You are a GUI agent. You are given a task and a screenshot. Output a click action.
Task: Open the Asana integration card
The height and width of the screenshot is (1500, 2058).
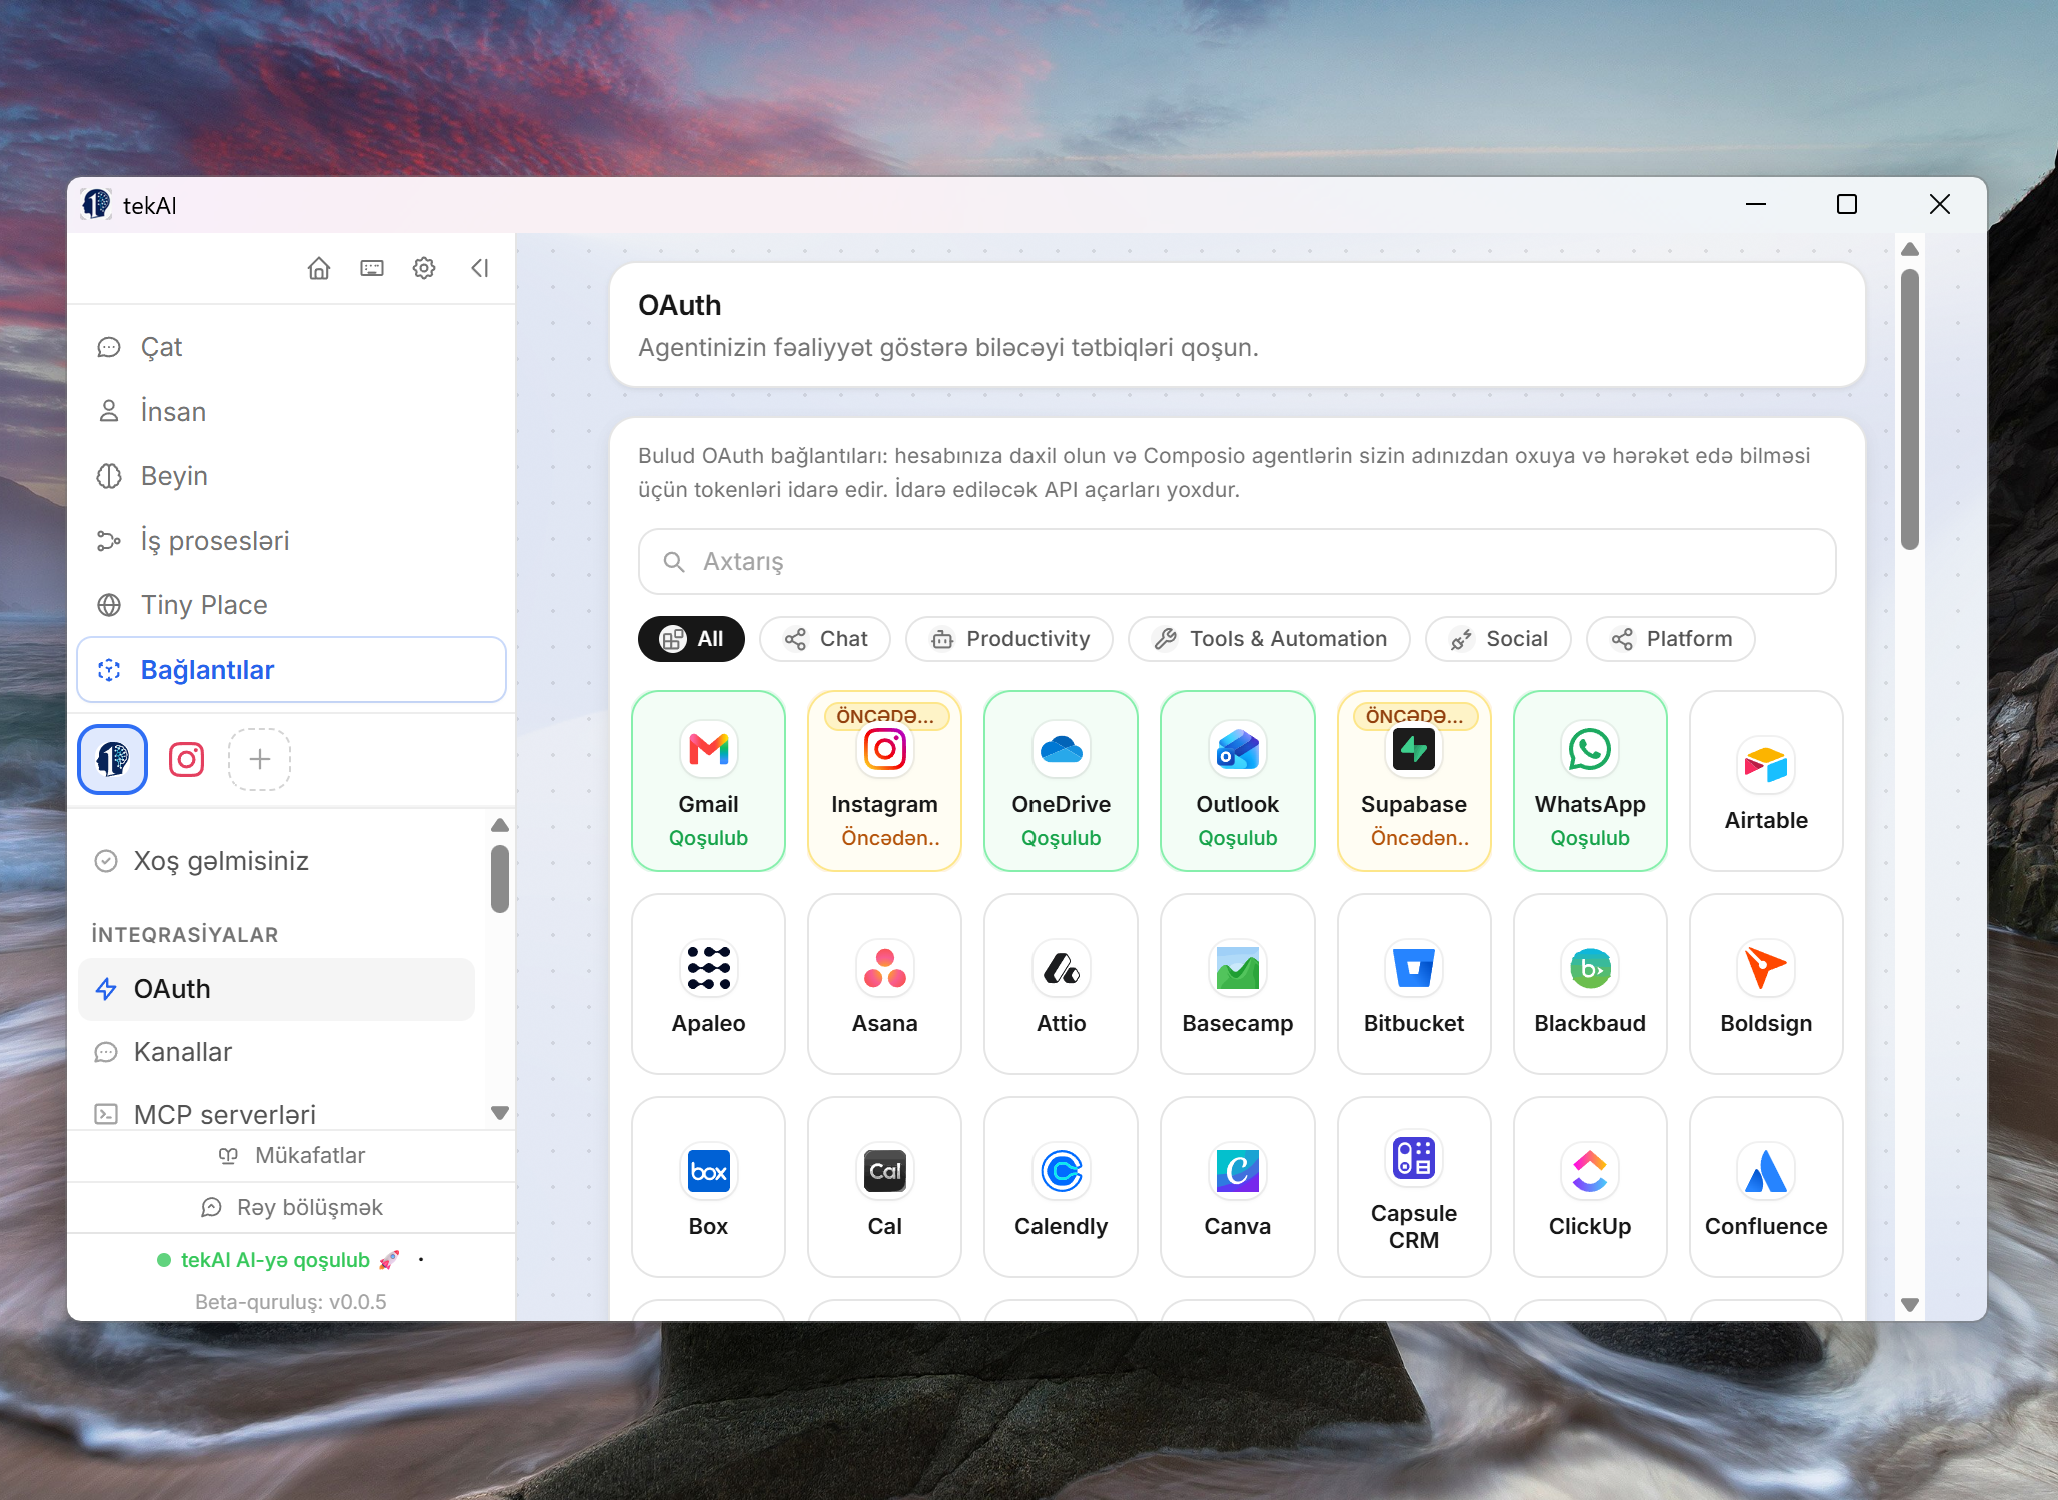885,984
